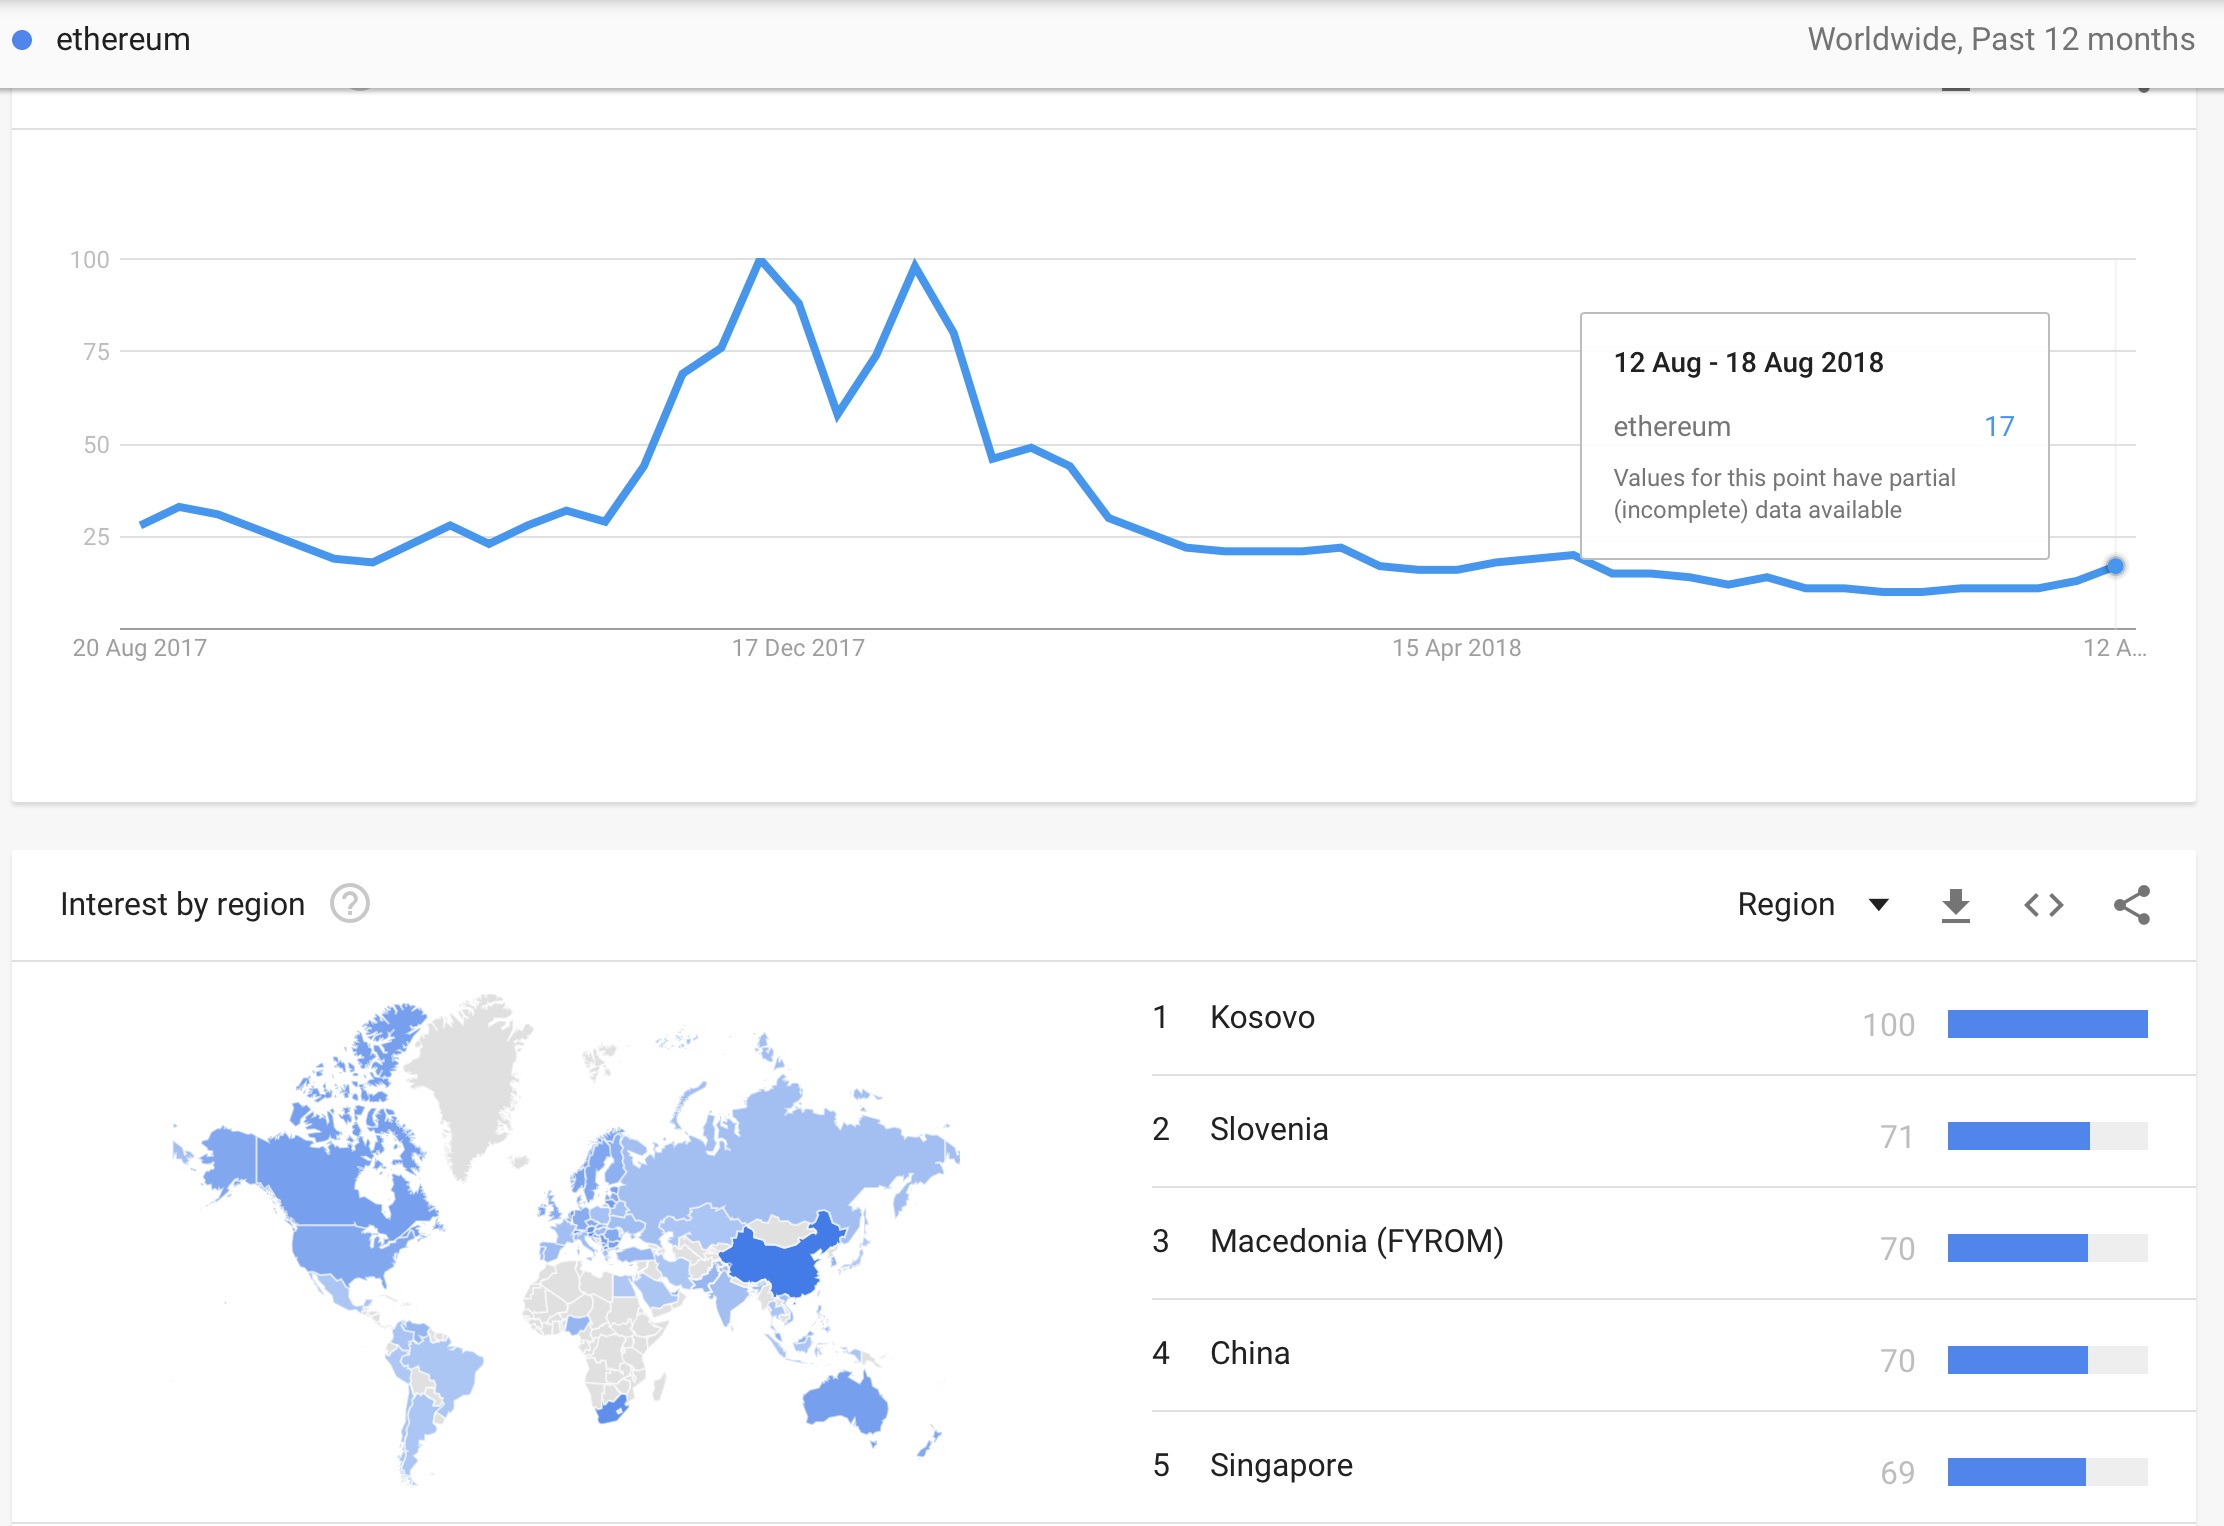The image size is (2224, 1526).
Task: Select Kosovo in the region ranking
Action: (1262, 1017)
